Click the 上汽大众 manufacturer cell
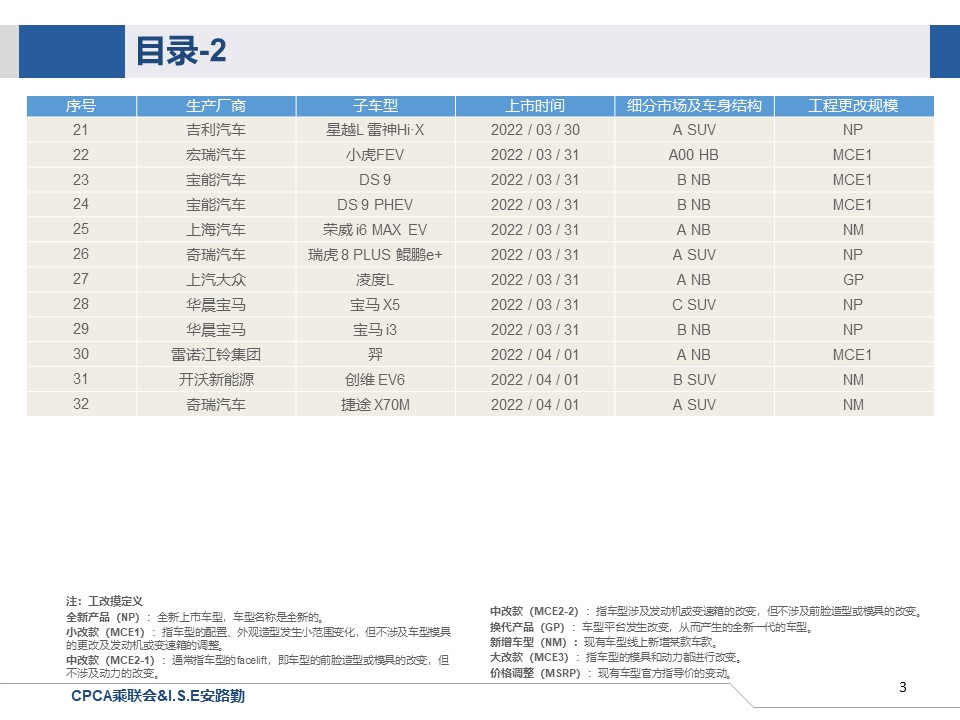This screenshot has height=720, width=960. 216,280
